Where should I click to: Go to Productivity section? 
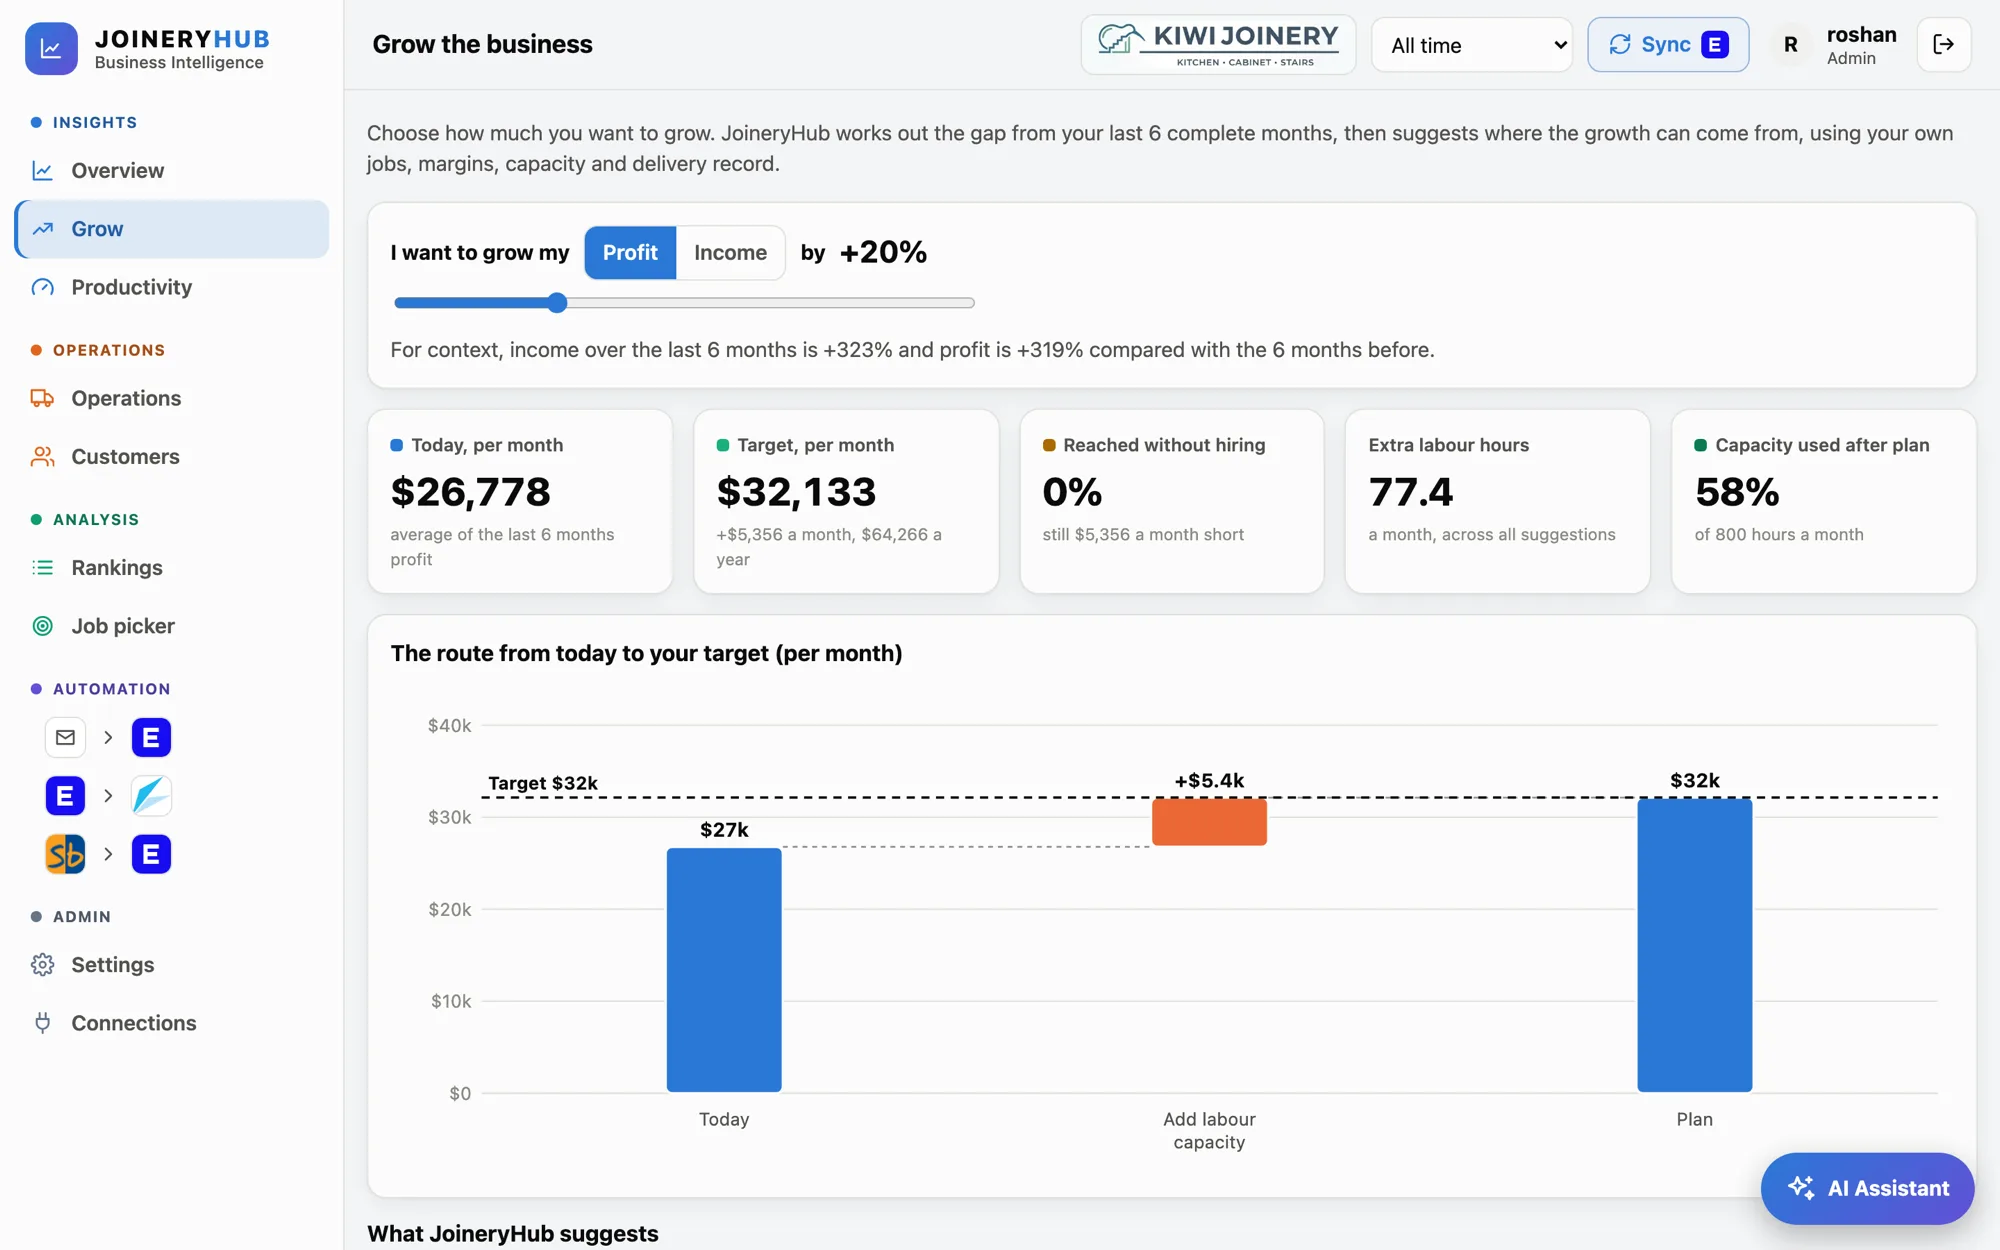171,287
